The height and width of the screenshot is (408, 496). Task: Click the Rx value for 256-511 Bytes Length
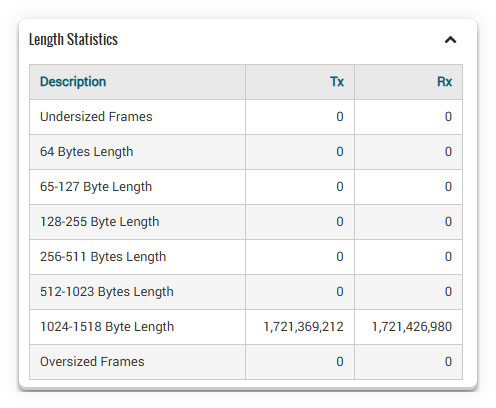448,257
